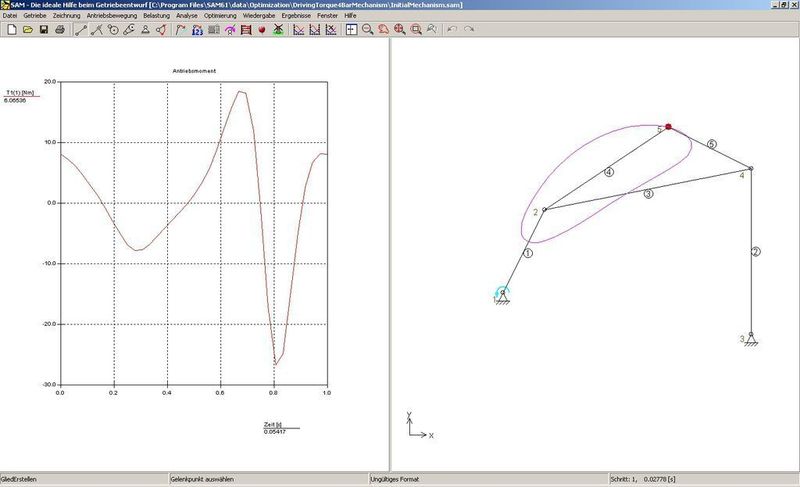This screenshot has height=487, width=800.
Task: Click the 123 numbering toolbar icon
Action: (197, 30)
